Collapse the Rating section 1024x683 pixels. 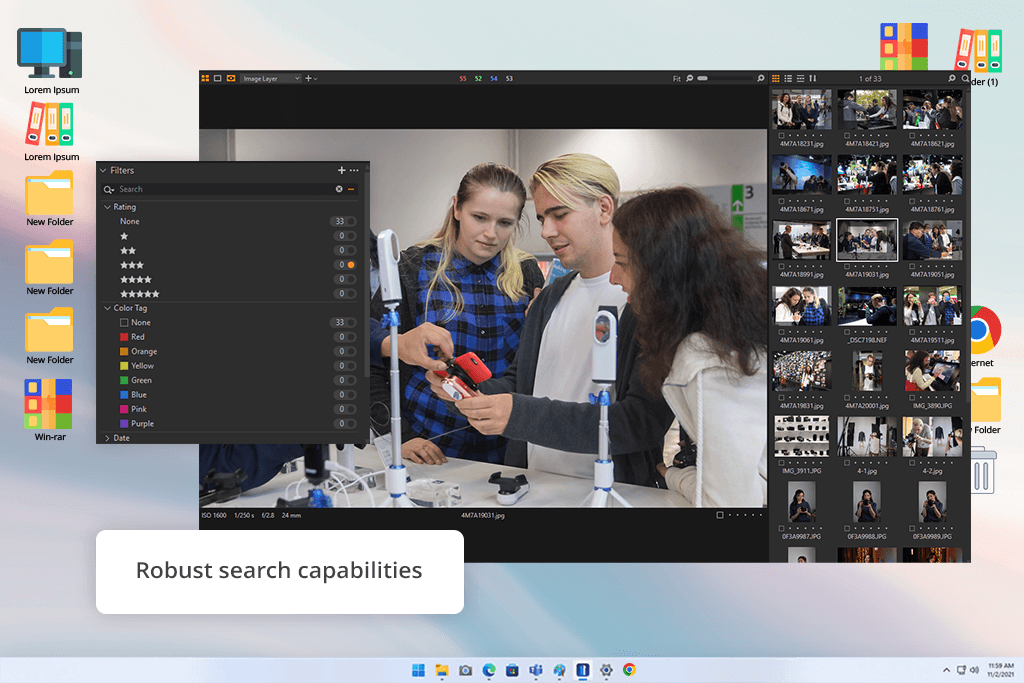107,207
